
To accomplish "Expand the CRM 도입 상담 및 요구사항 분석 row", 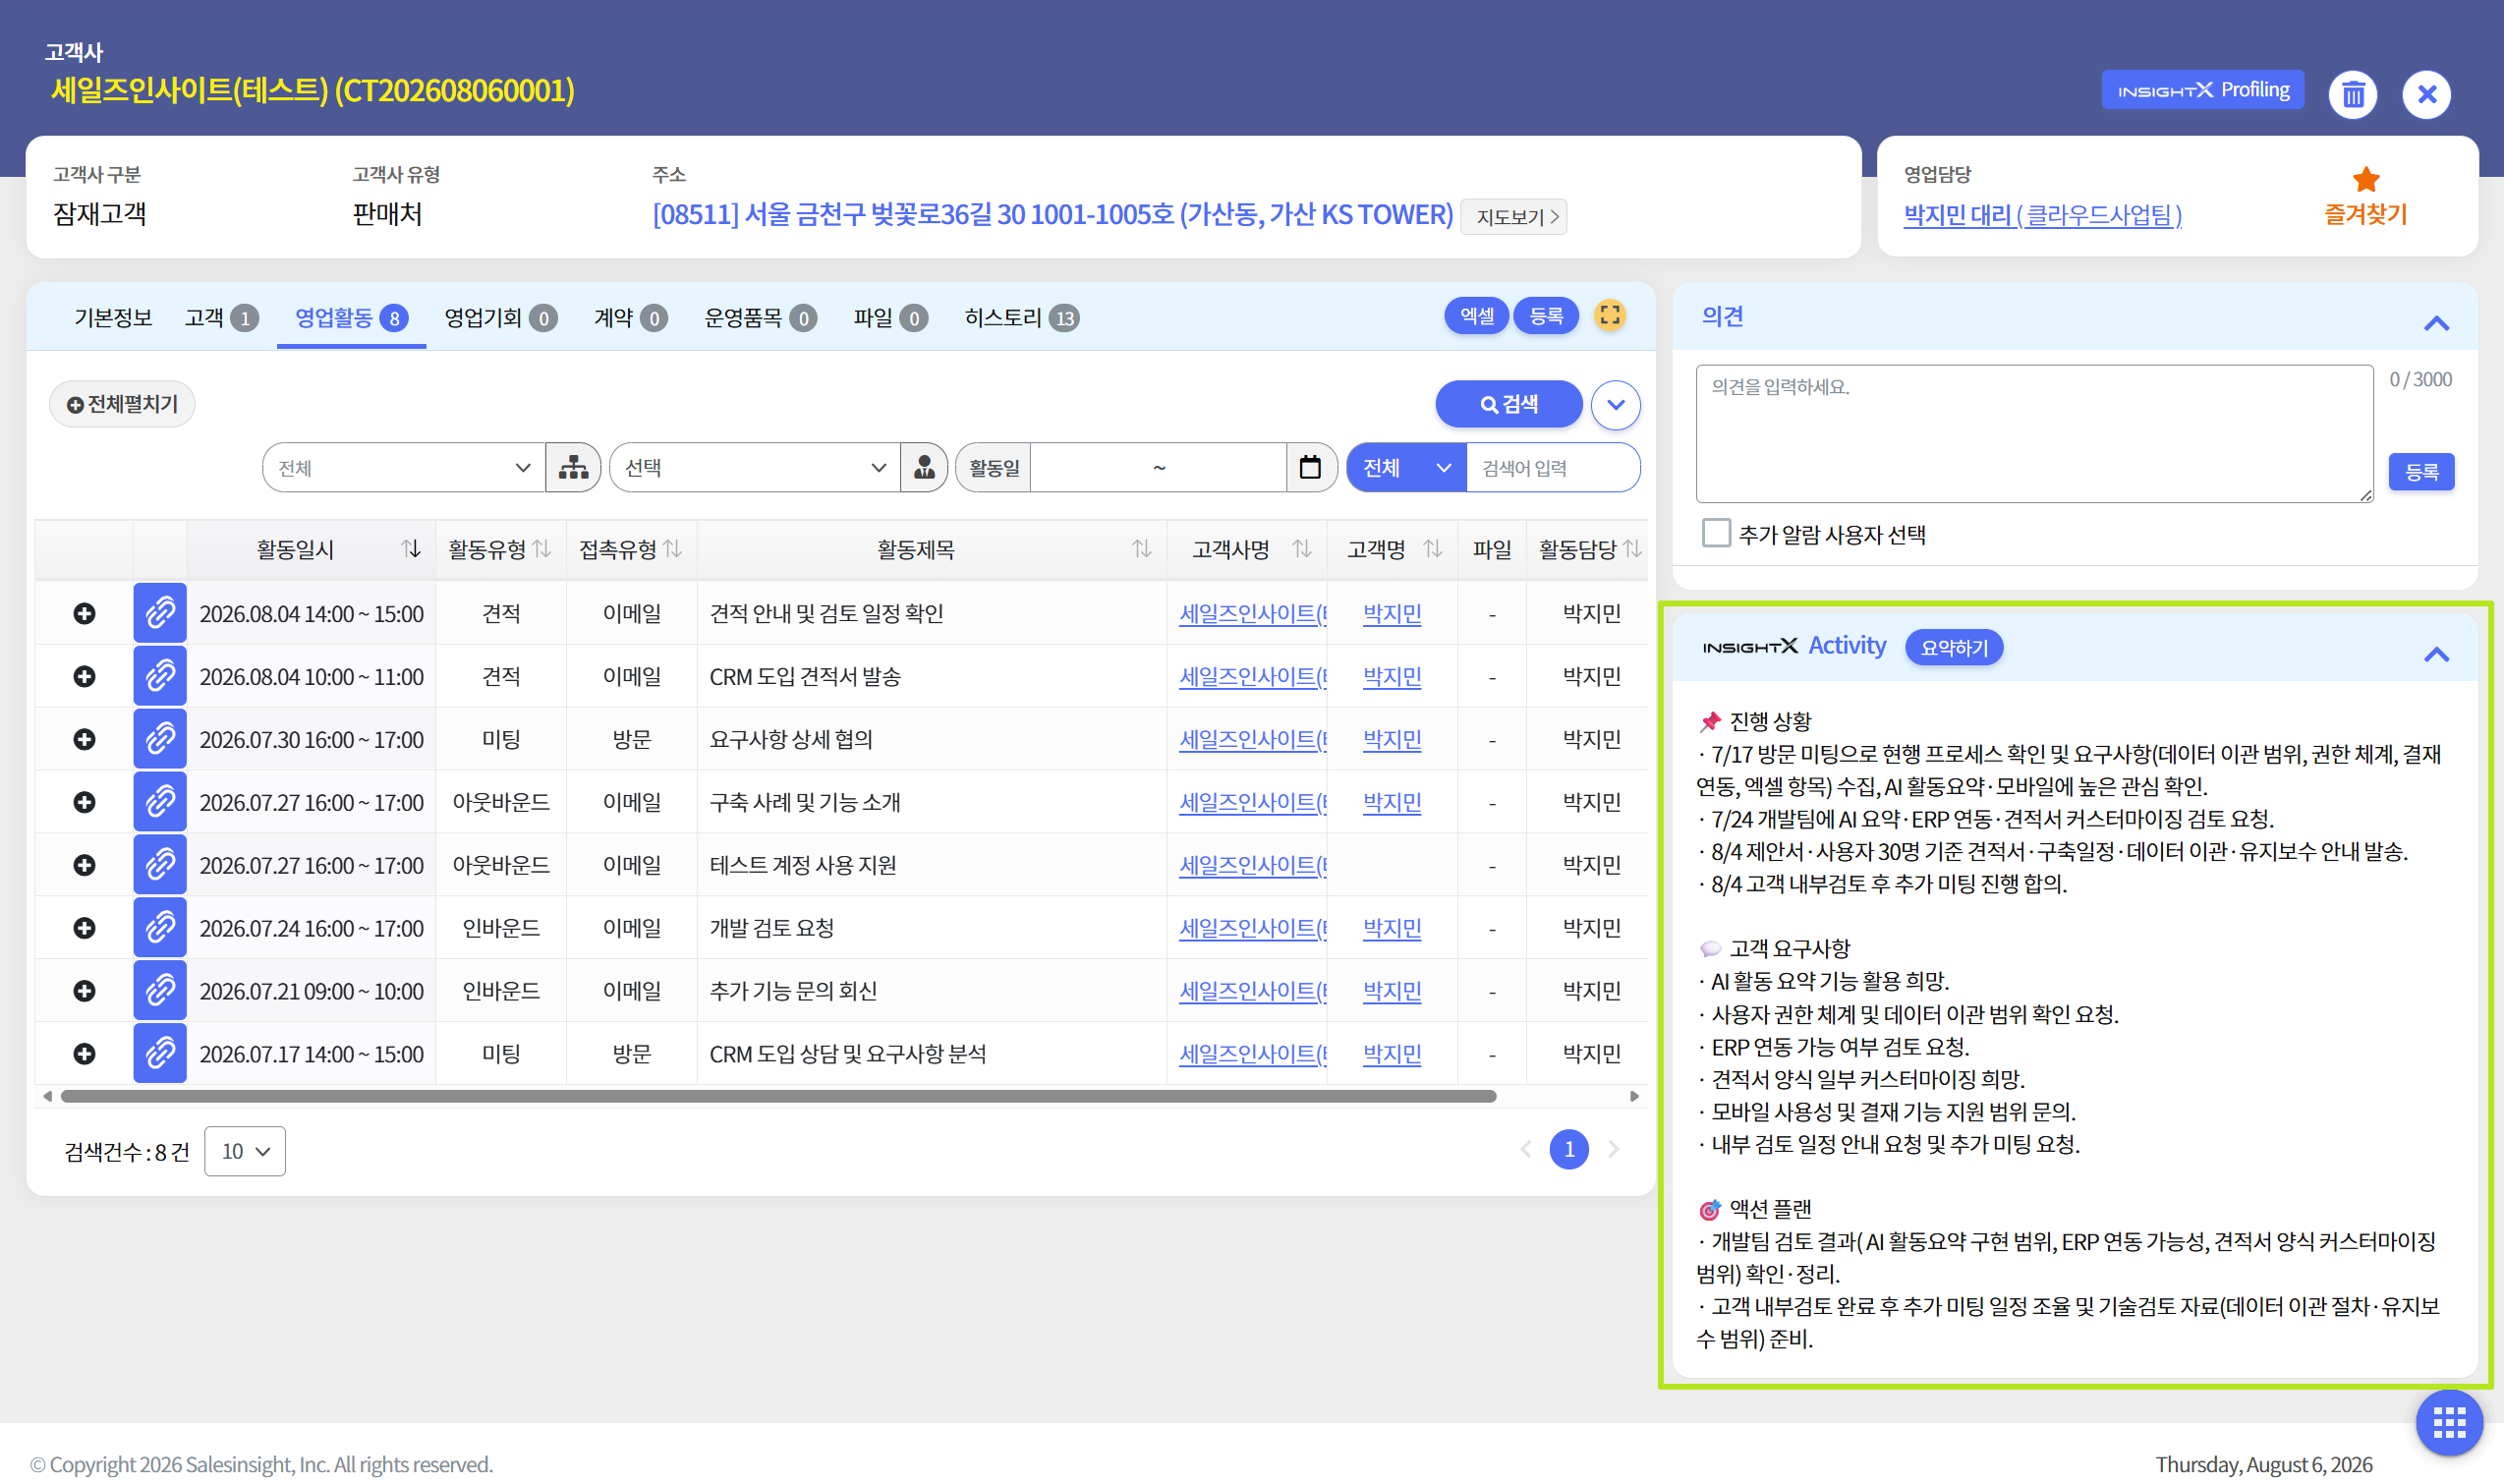I will click(x=84, y=1053).
